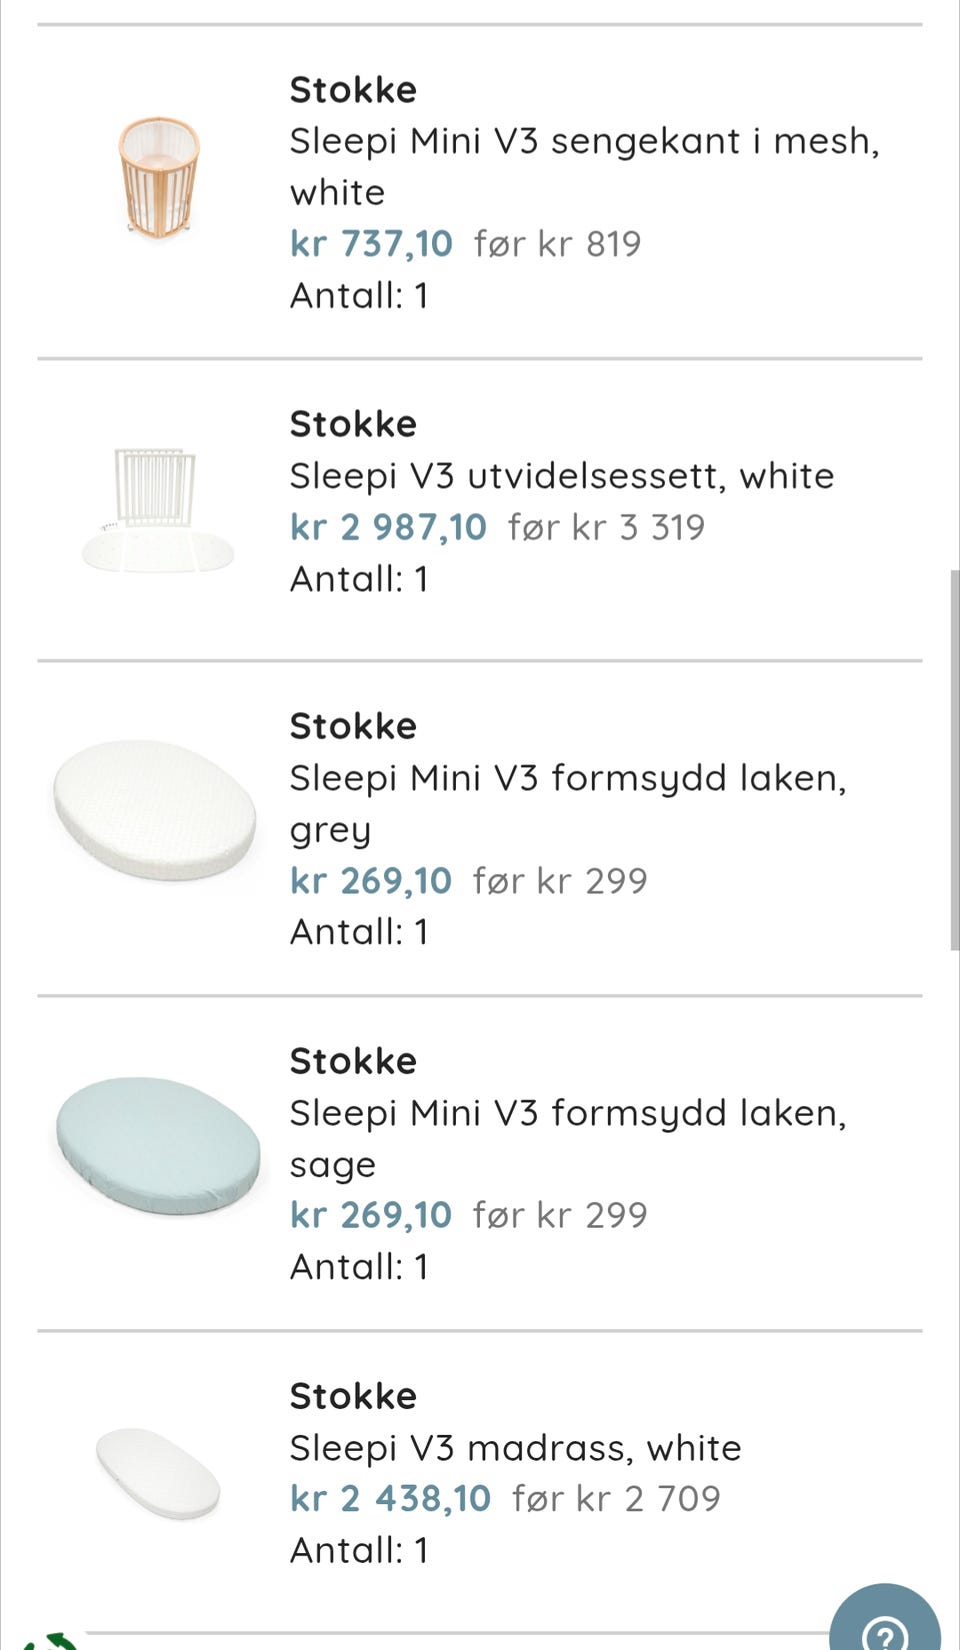Open Sleepi V3 utvidelsessett, white title
This screenshot has height=1650, width=960.
point(562,475)
